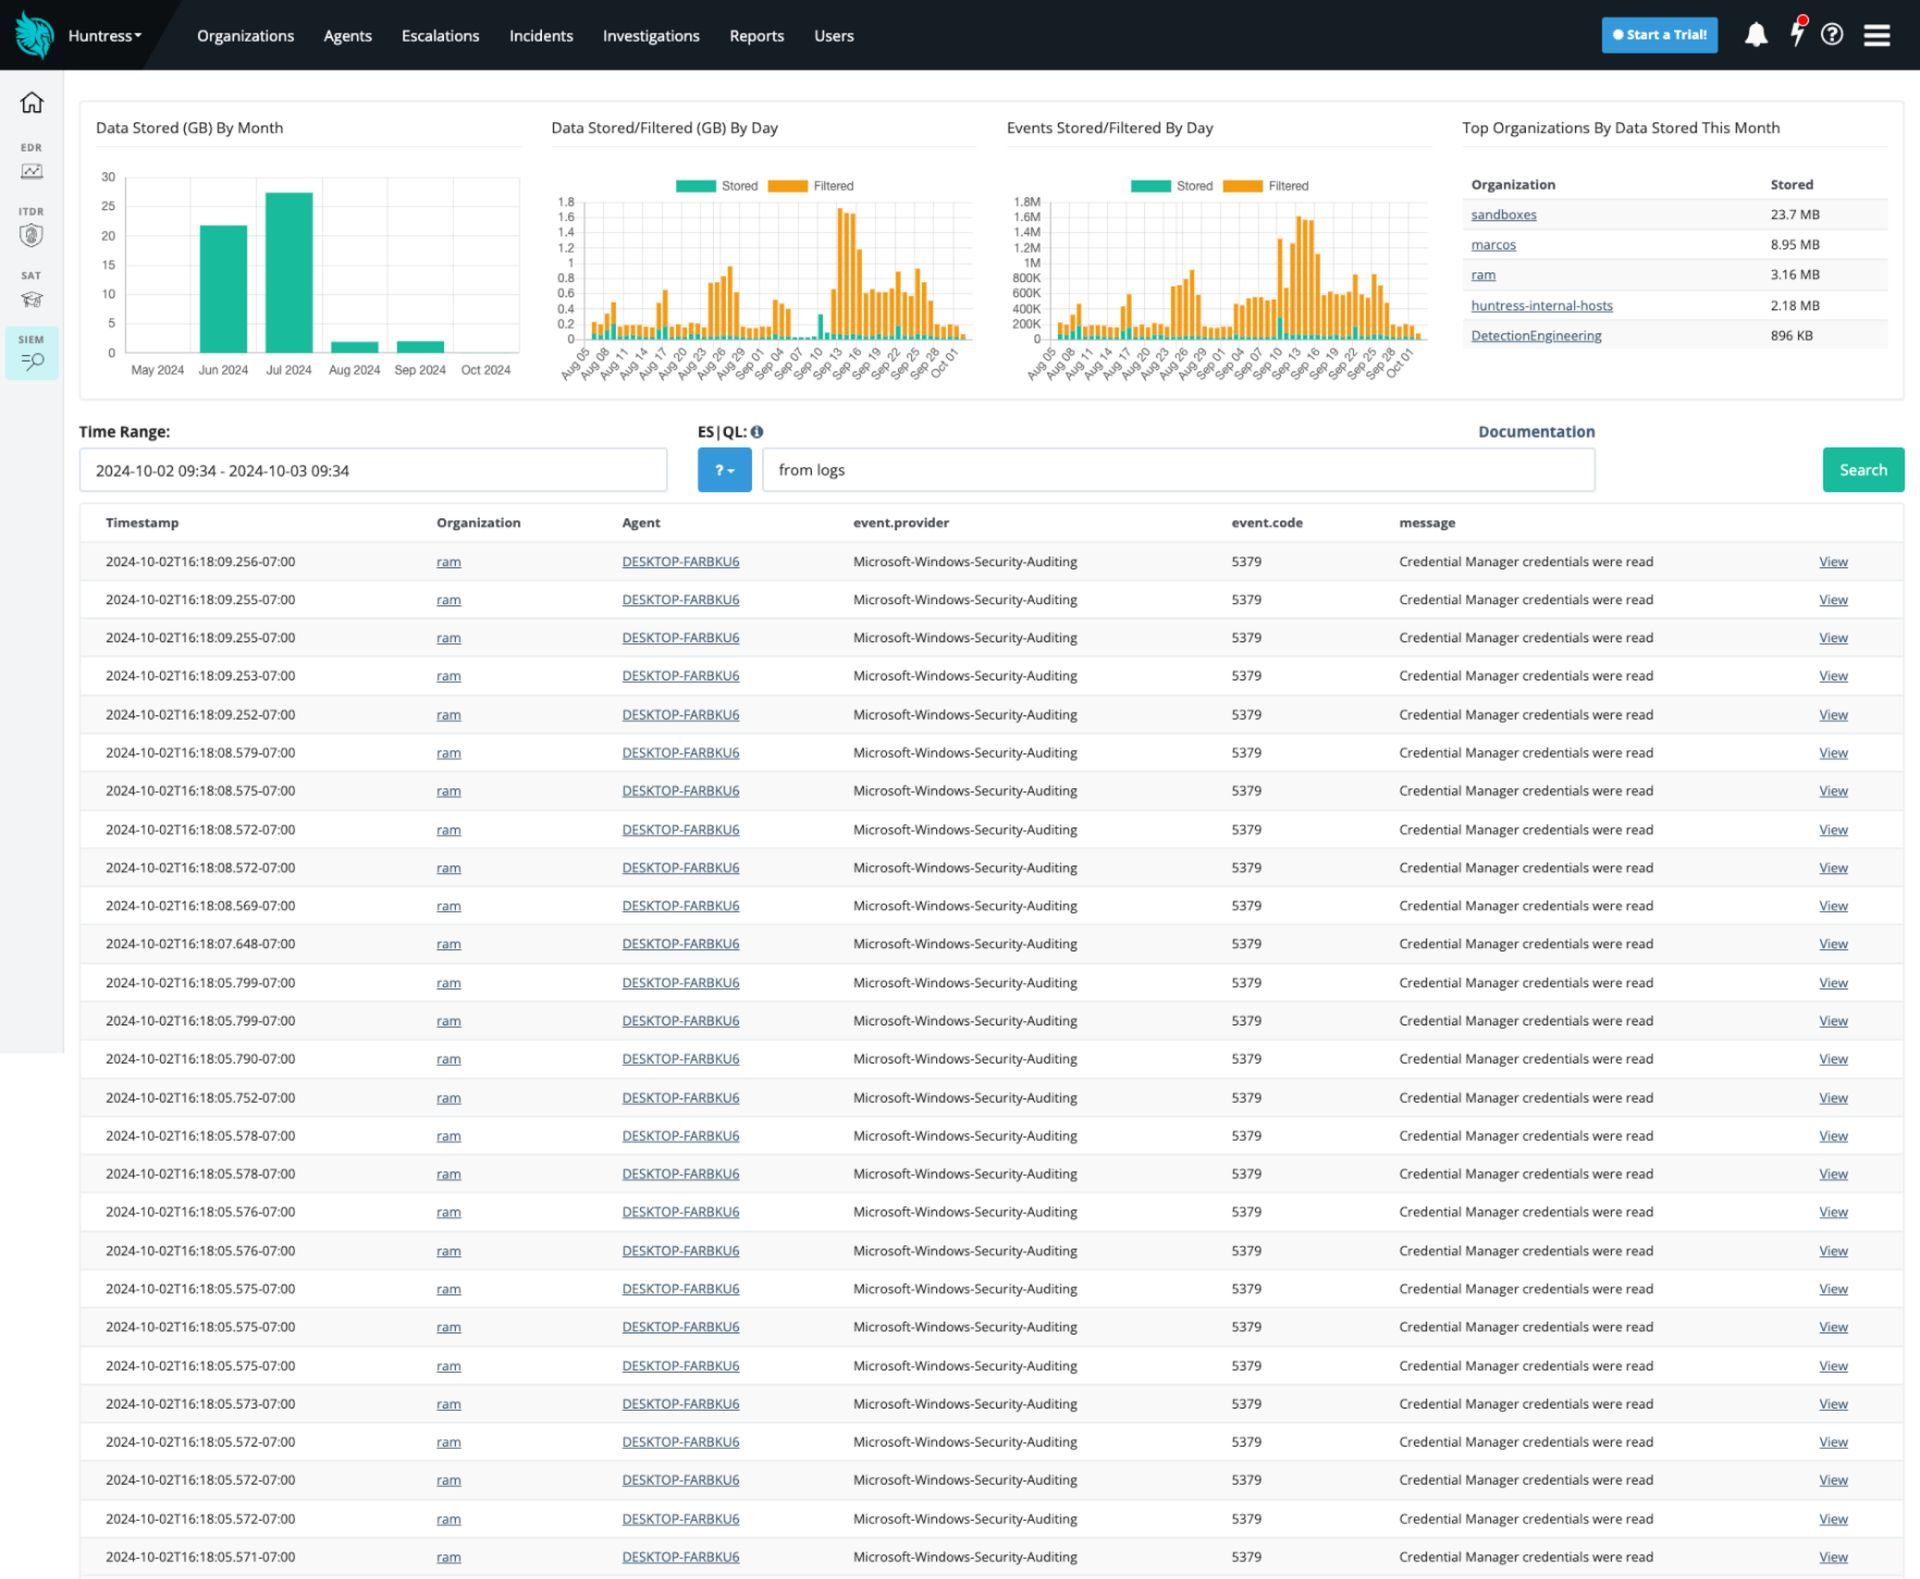Open the ITDR shield icon
Screen dimensions: 1920x1579
coord(32,235)
